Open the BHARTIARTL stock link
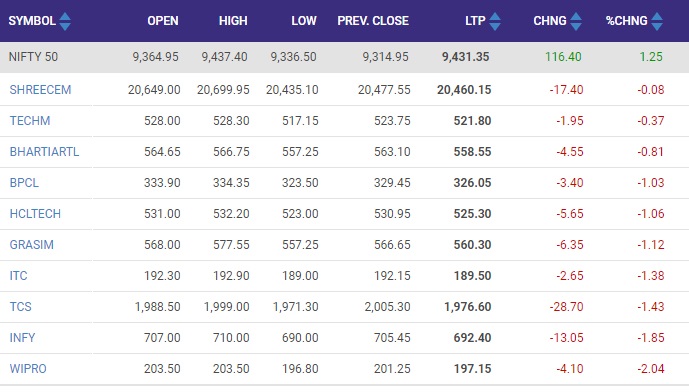 pyautogui.click(x=44, y=152)
